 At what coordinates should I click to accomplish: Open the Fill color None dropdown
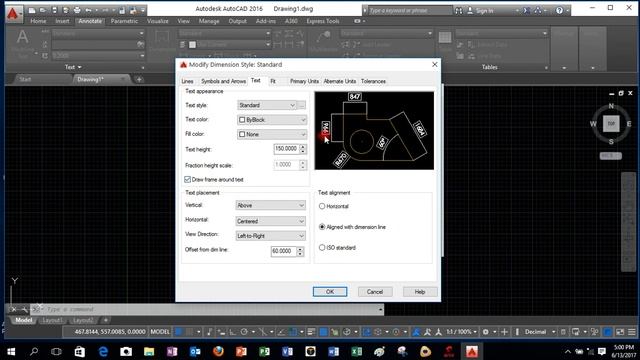(x=272, y=134)
